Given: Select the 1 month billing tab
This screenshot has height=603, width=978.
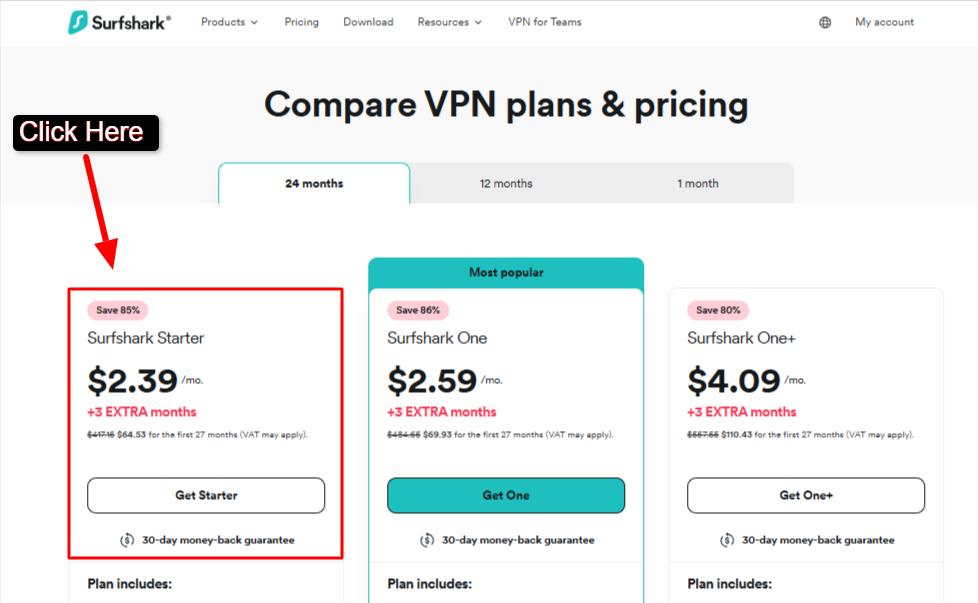Looking at the screenshot, I should (x=697, y=183).
